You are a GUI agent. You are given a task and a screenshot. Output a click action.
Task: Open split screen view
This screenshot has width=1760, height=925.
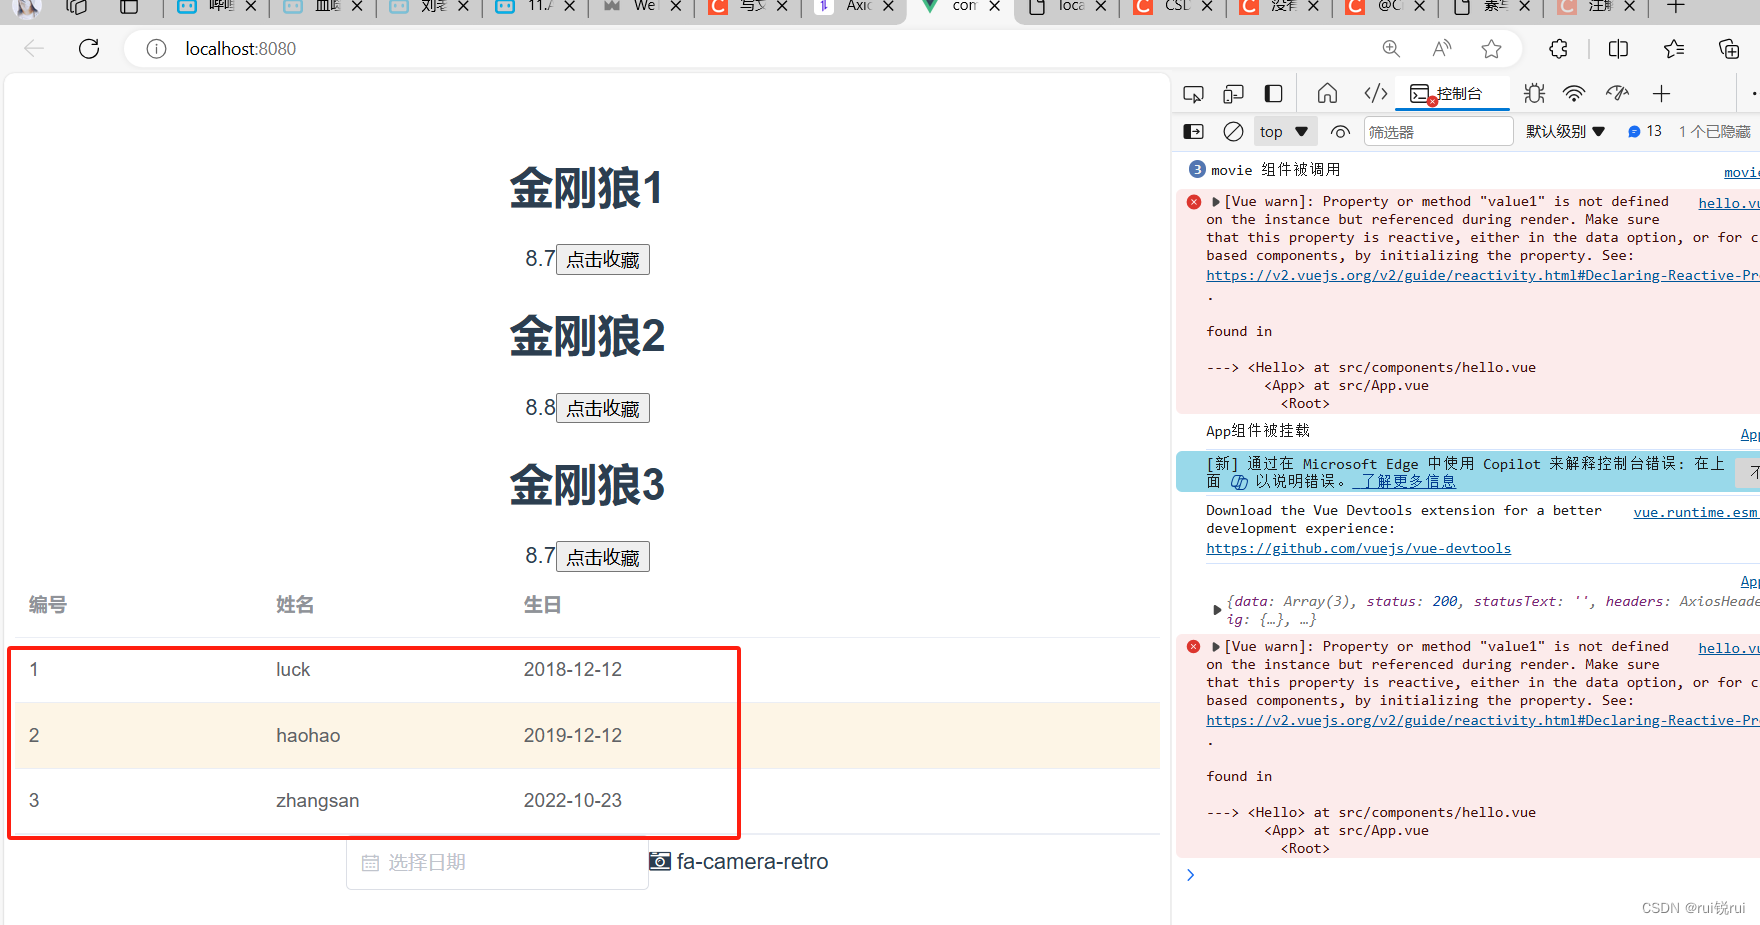coord(1618,49)
